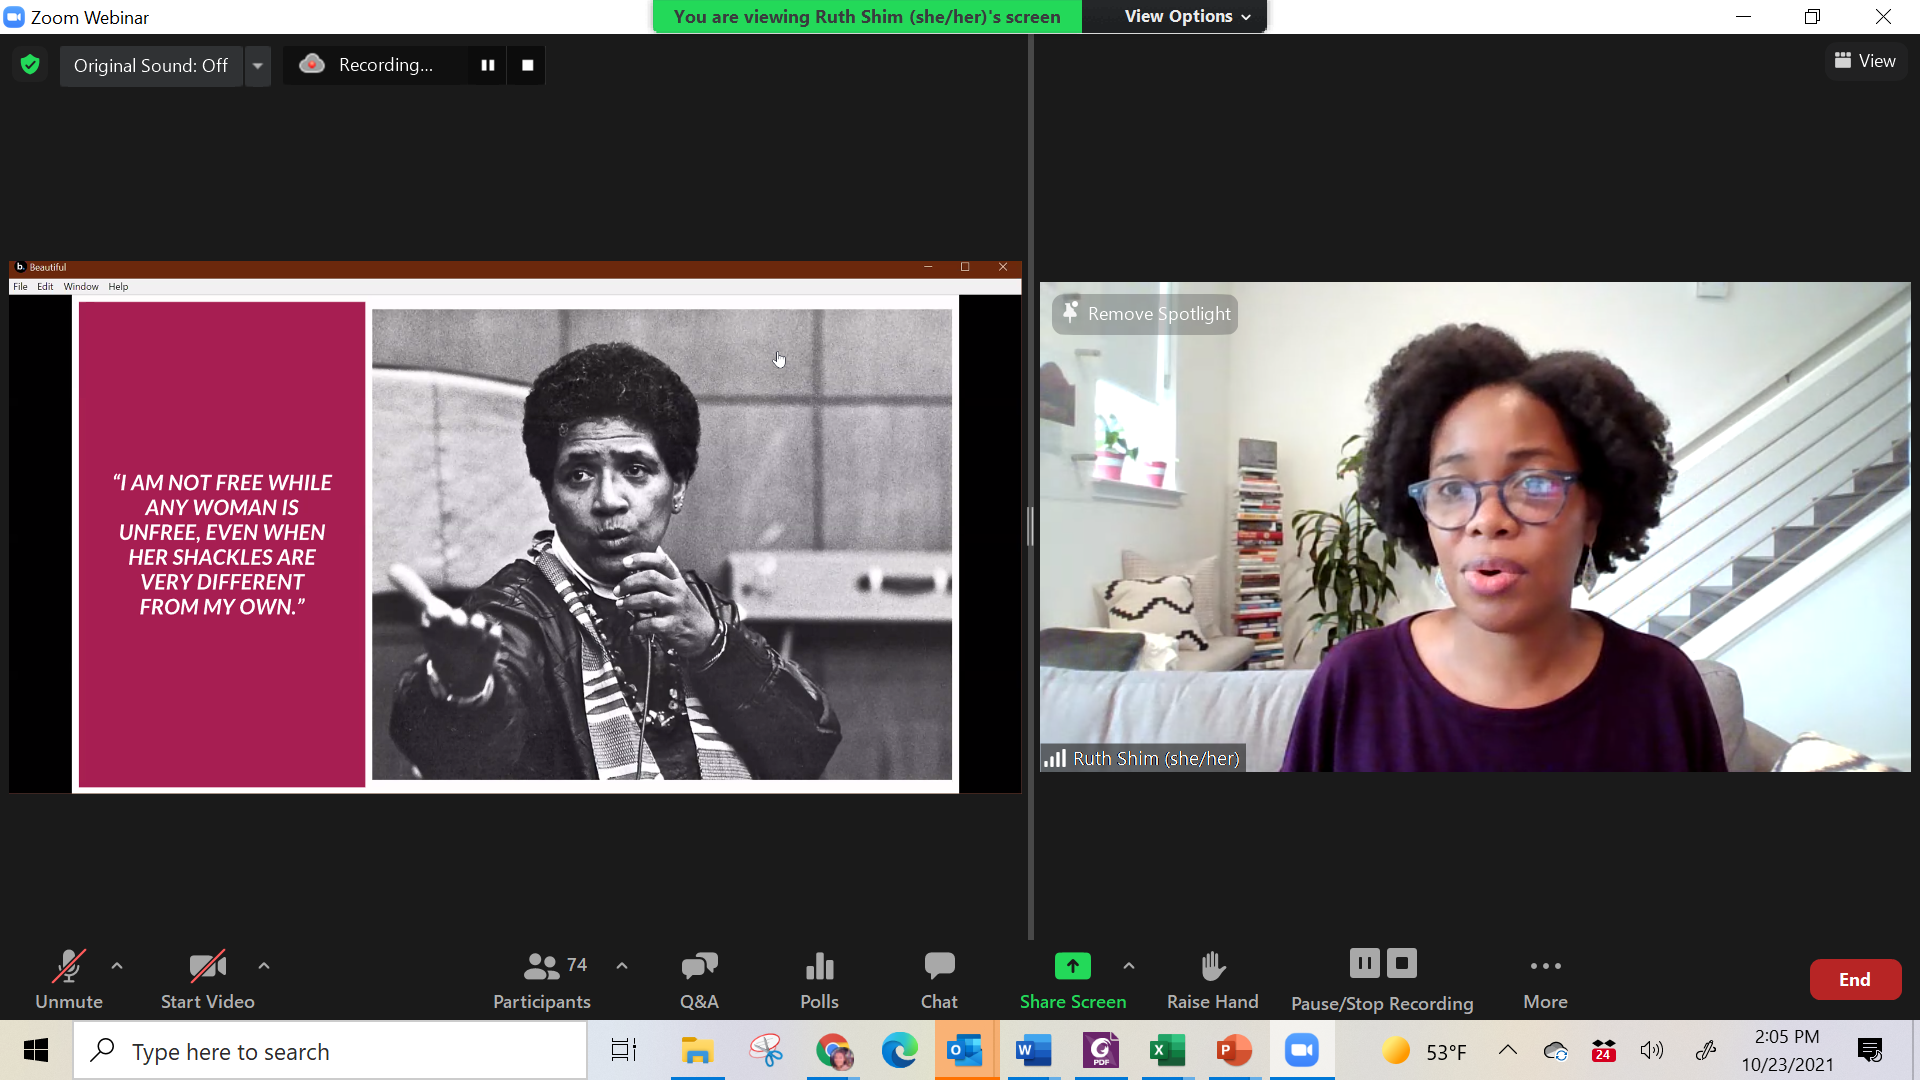Click the Raise Hand icon
The height and width of the screenshot is (1080, 1920).
point(1212,967)
